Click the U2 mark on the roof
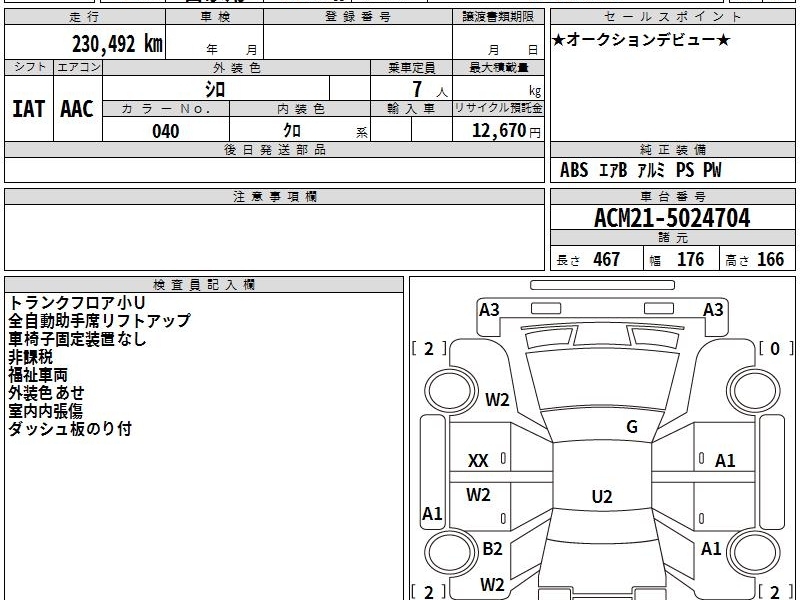800x600 pixels. [602, 496]
